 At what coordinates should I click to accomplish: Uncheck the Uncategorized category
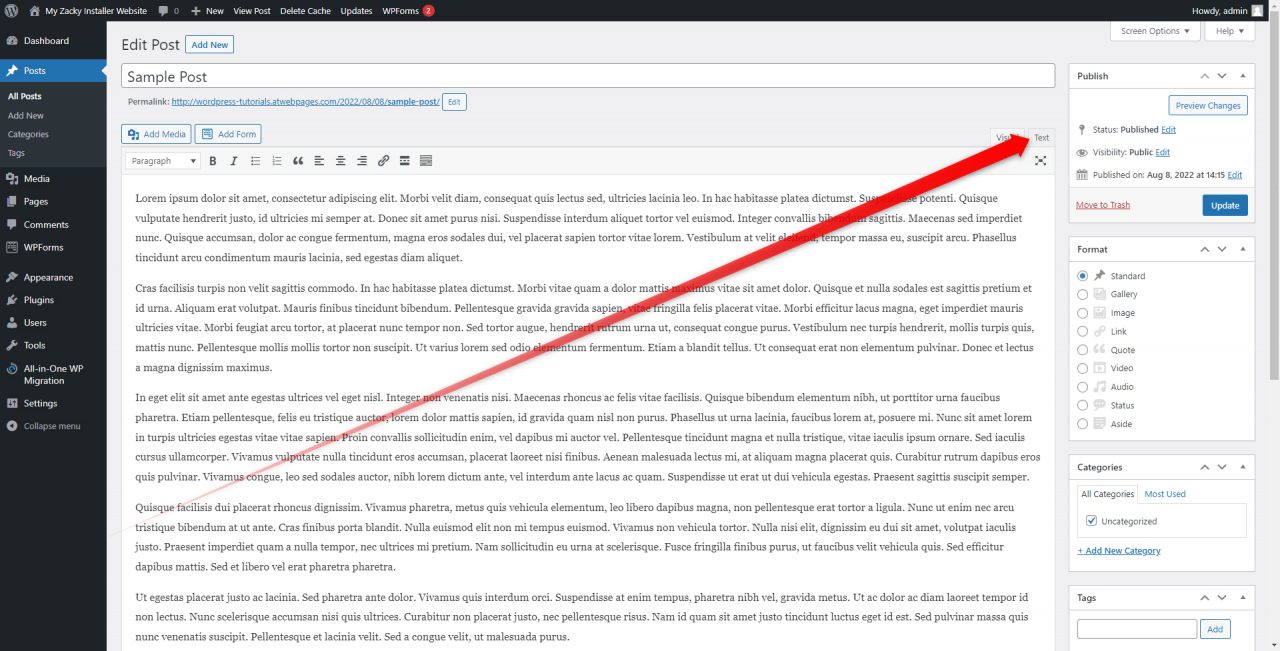click(1090, 520)
